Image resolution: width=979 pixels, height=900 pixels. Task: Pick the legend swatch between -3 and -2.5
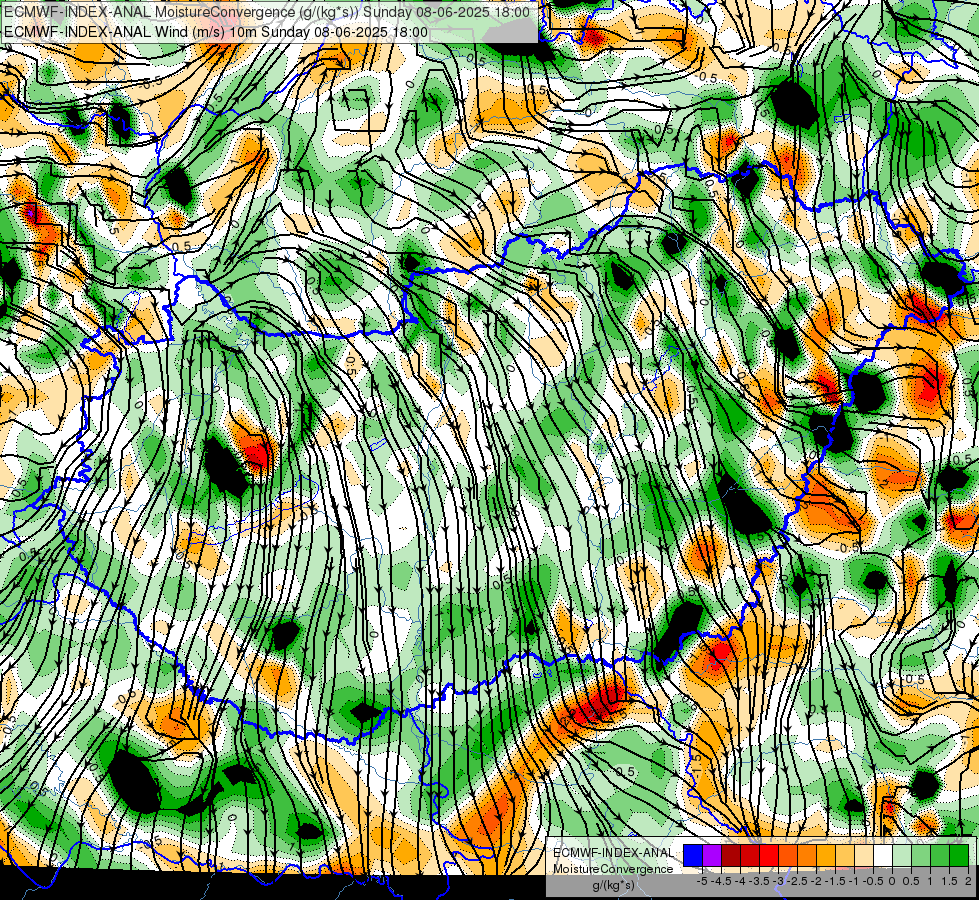tap(788, 855)
